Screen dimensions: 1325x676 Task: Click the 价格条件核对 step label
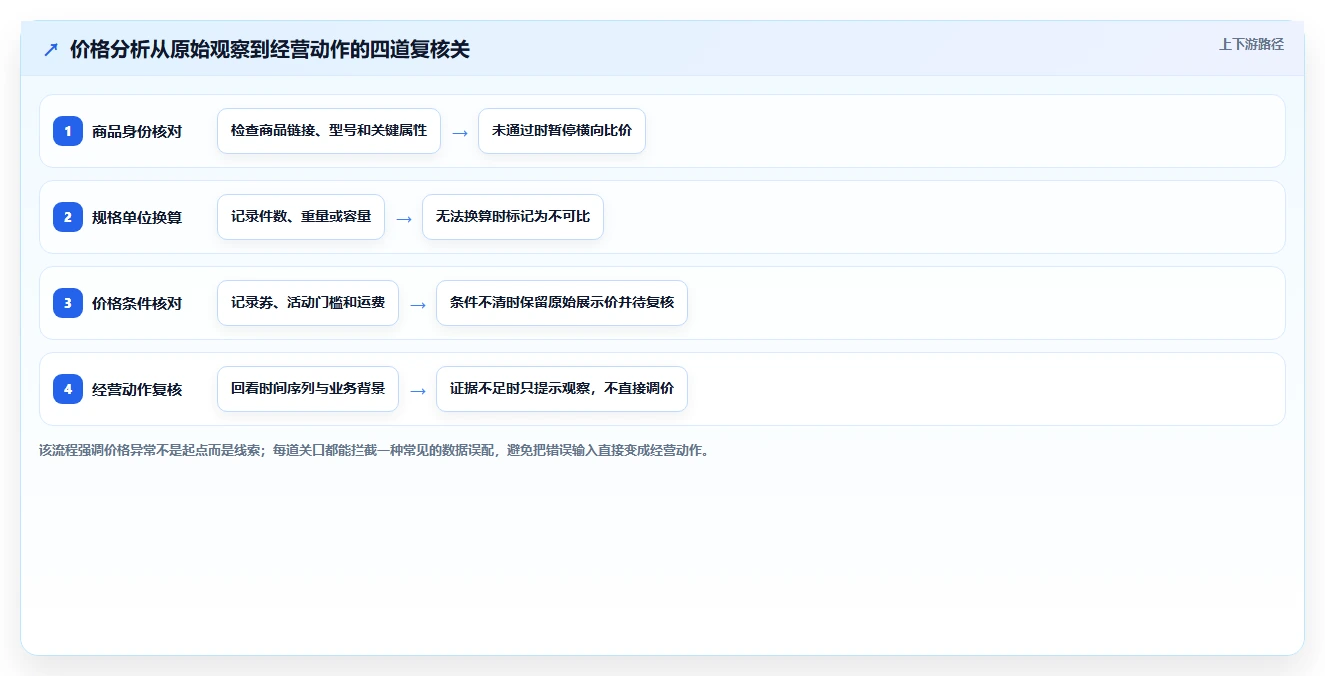coord(137,303)
